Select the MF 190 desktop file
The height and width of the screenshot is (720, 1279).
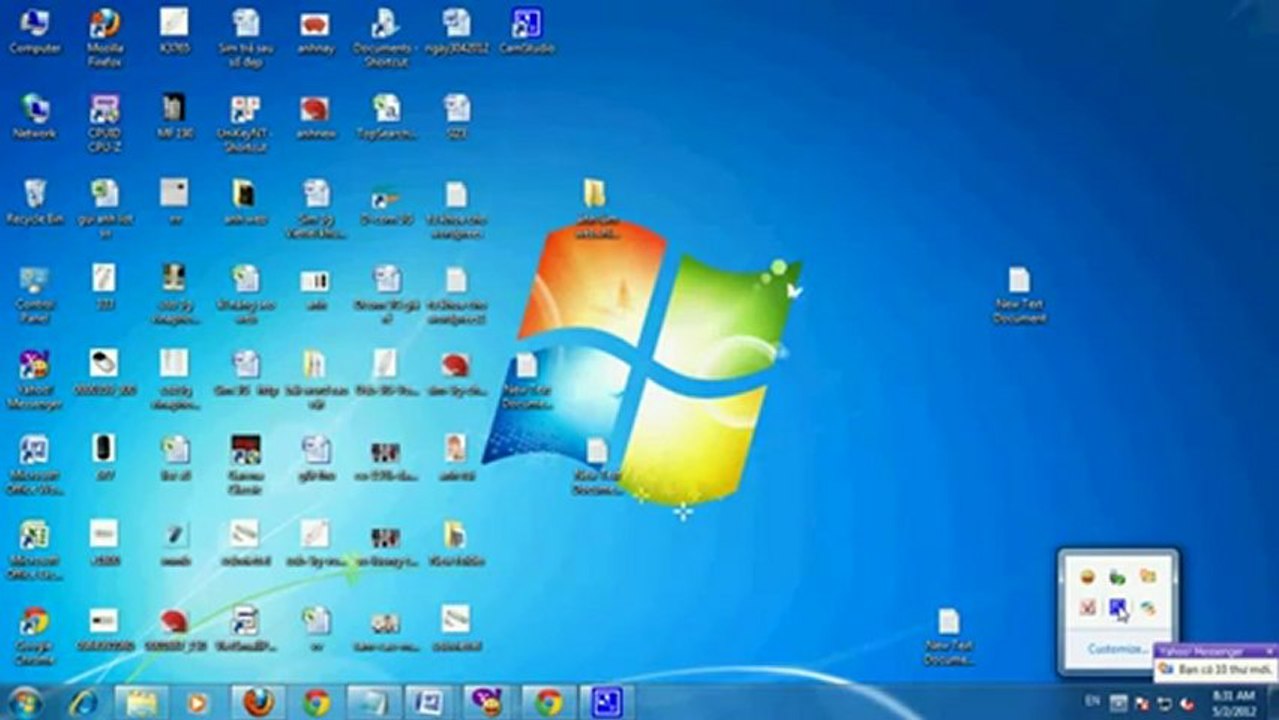point(174,116)
